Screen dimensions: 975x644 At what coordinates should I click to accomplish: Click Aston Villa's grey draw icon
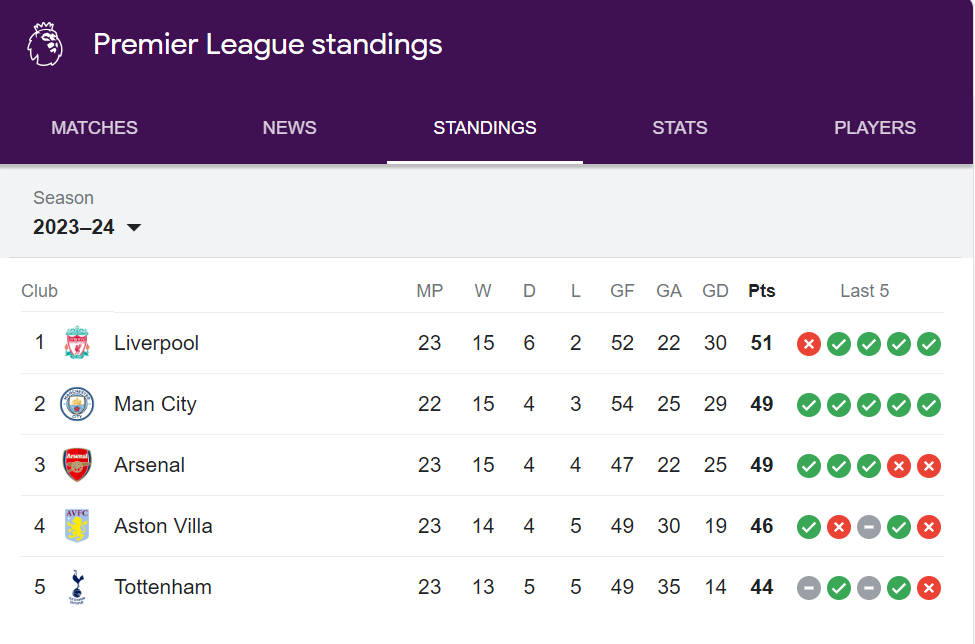(869, 526)
